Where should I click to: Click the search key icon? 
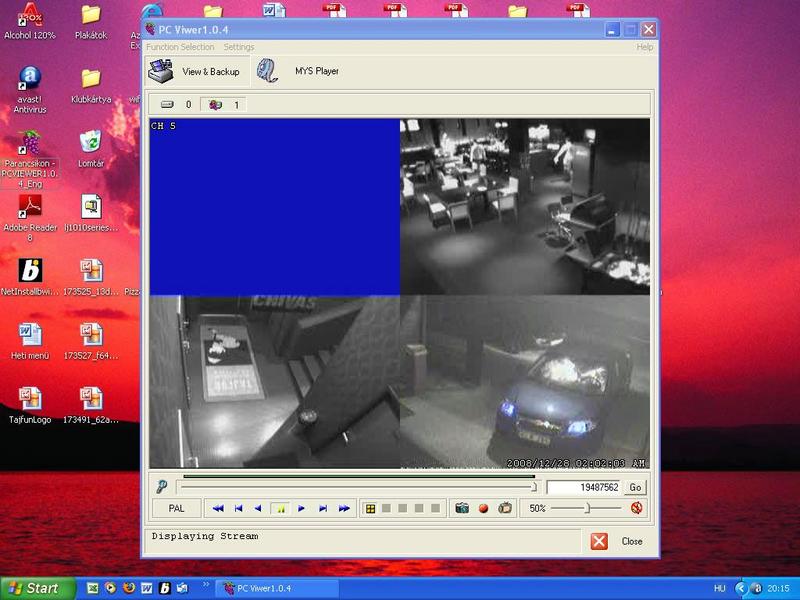[161, 487]
